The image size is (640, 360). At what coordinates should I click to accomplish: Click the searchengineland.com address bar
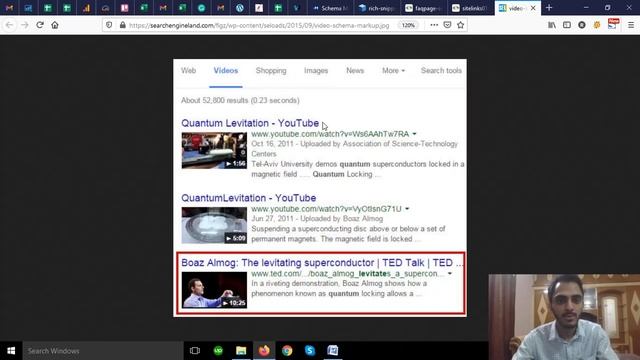pos(259,25)
